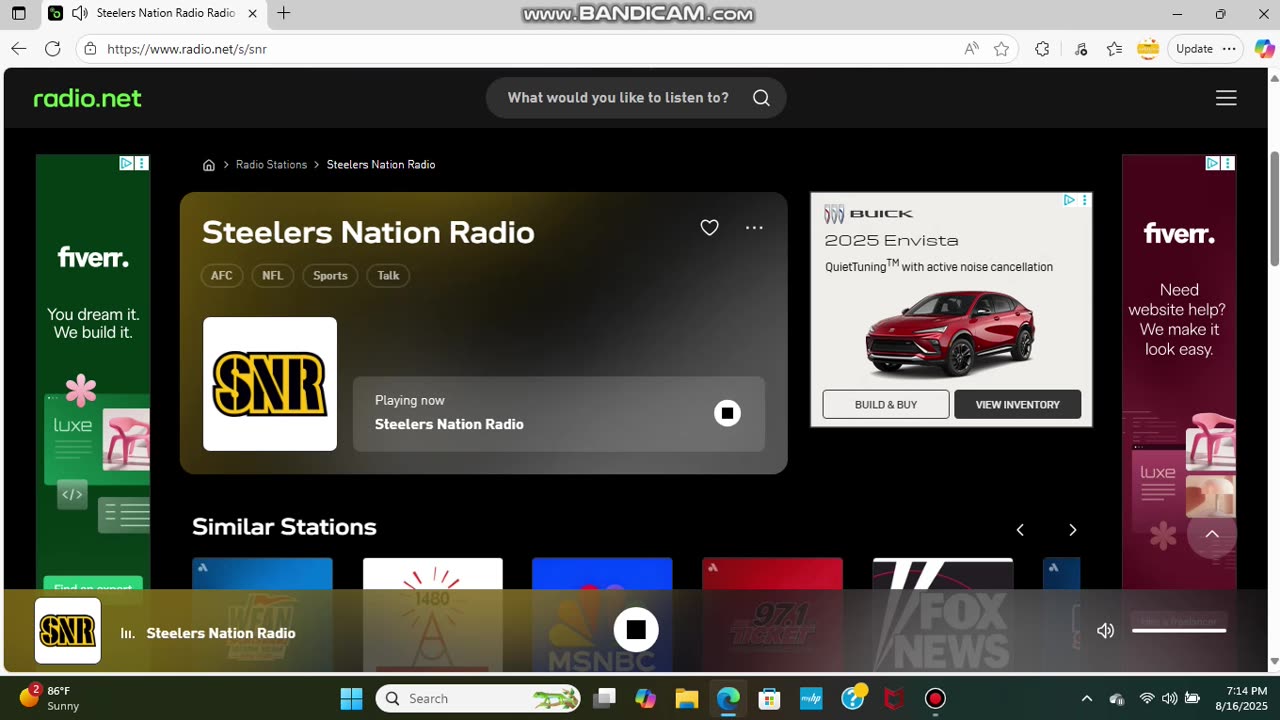Viewport: 1280px width, 720px height.
Task: Open Task View on taskbar
Action: [x=604, y=698]
